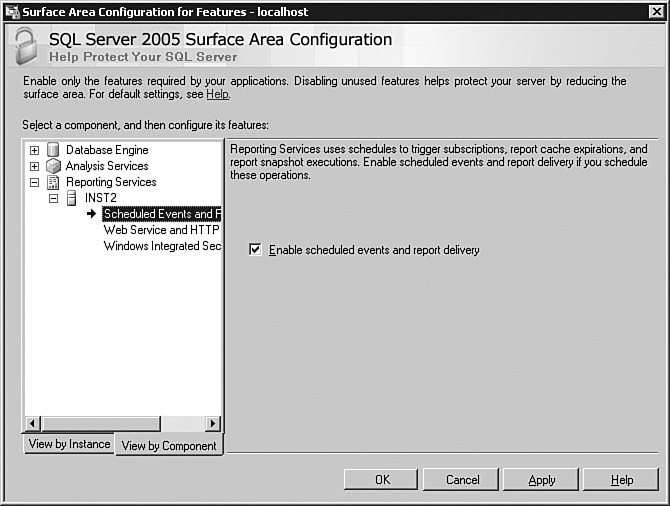Expand the Analysis Services node

(x=35, y=166)
